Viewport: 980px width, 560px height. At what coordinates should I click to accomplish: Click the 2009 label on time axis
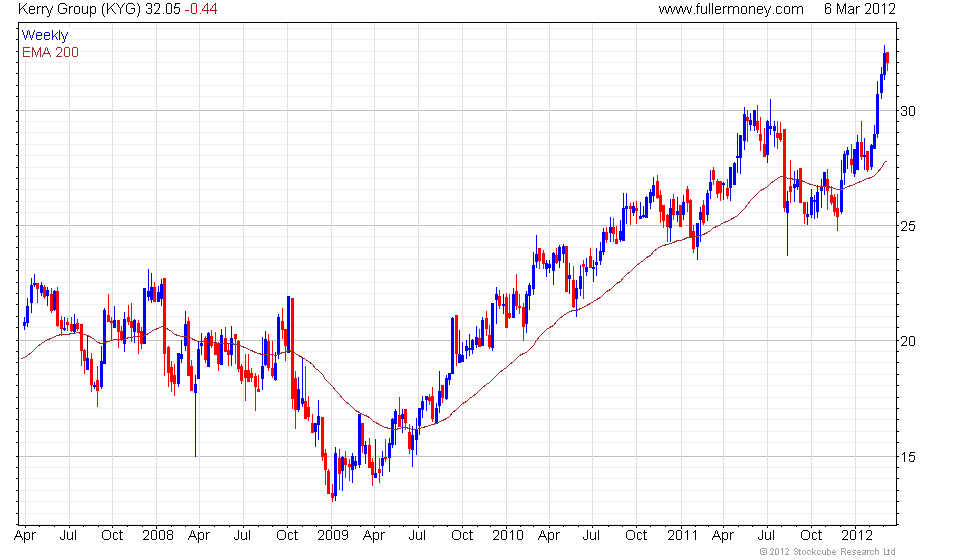[x=332, y=536]
